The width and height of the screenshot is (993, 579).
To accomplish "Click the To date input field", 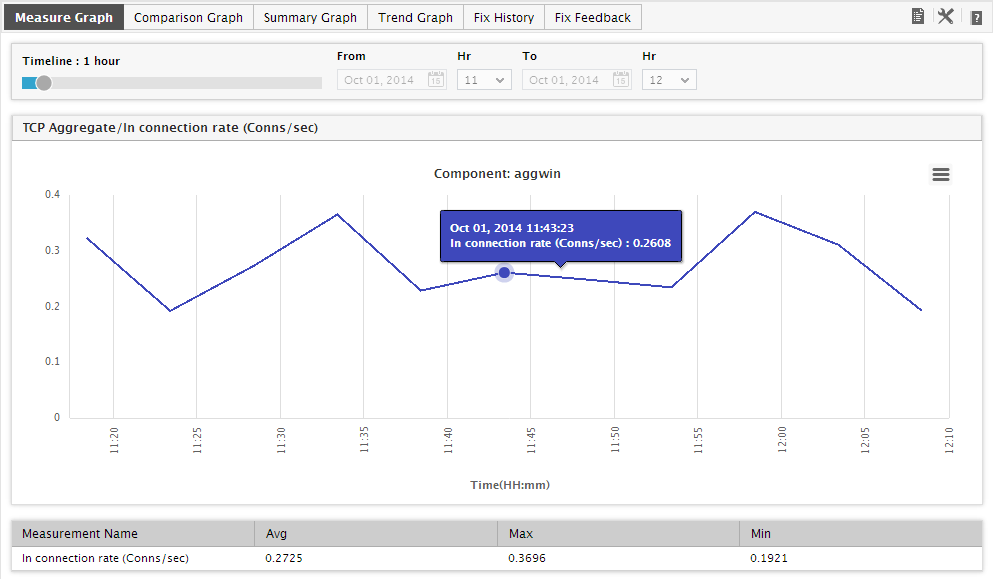I will pyautogui.click(x=576, y=80).
